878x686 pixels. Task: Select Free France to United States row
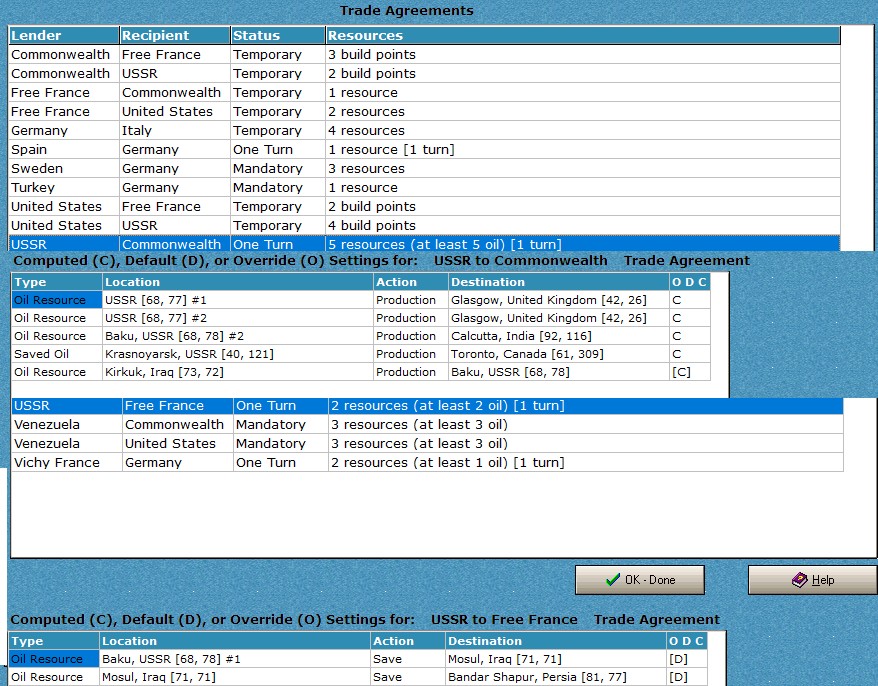424,112
